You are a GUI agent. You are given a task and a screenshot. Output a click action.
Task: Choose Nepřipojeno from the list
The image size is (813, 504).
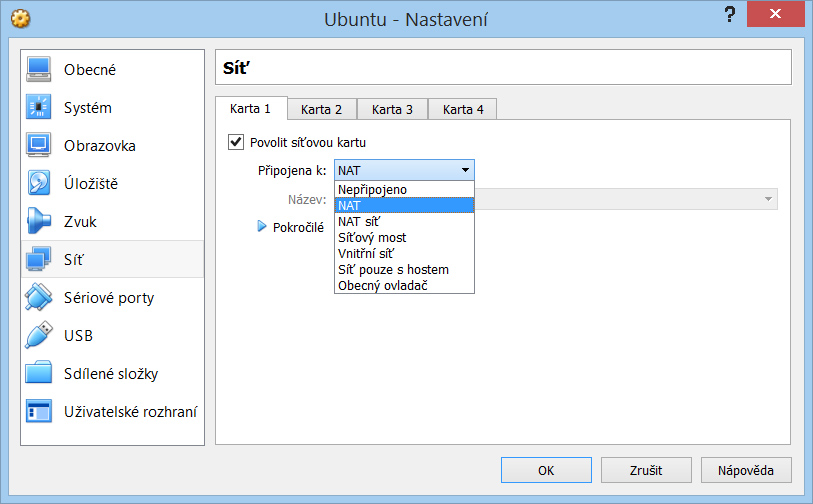404,189
